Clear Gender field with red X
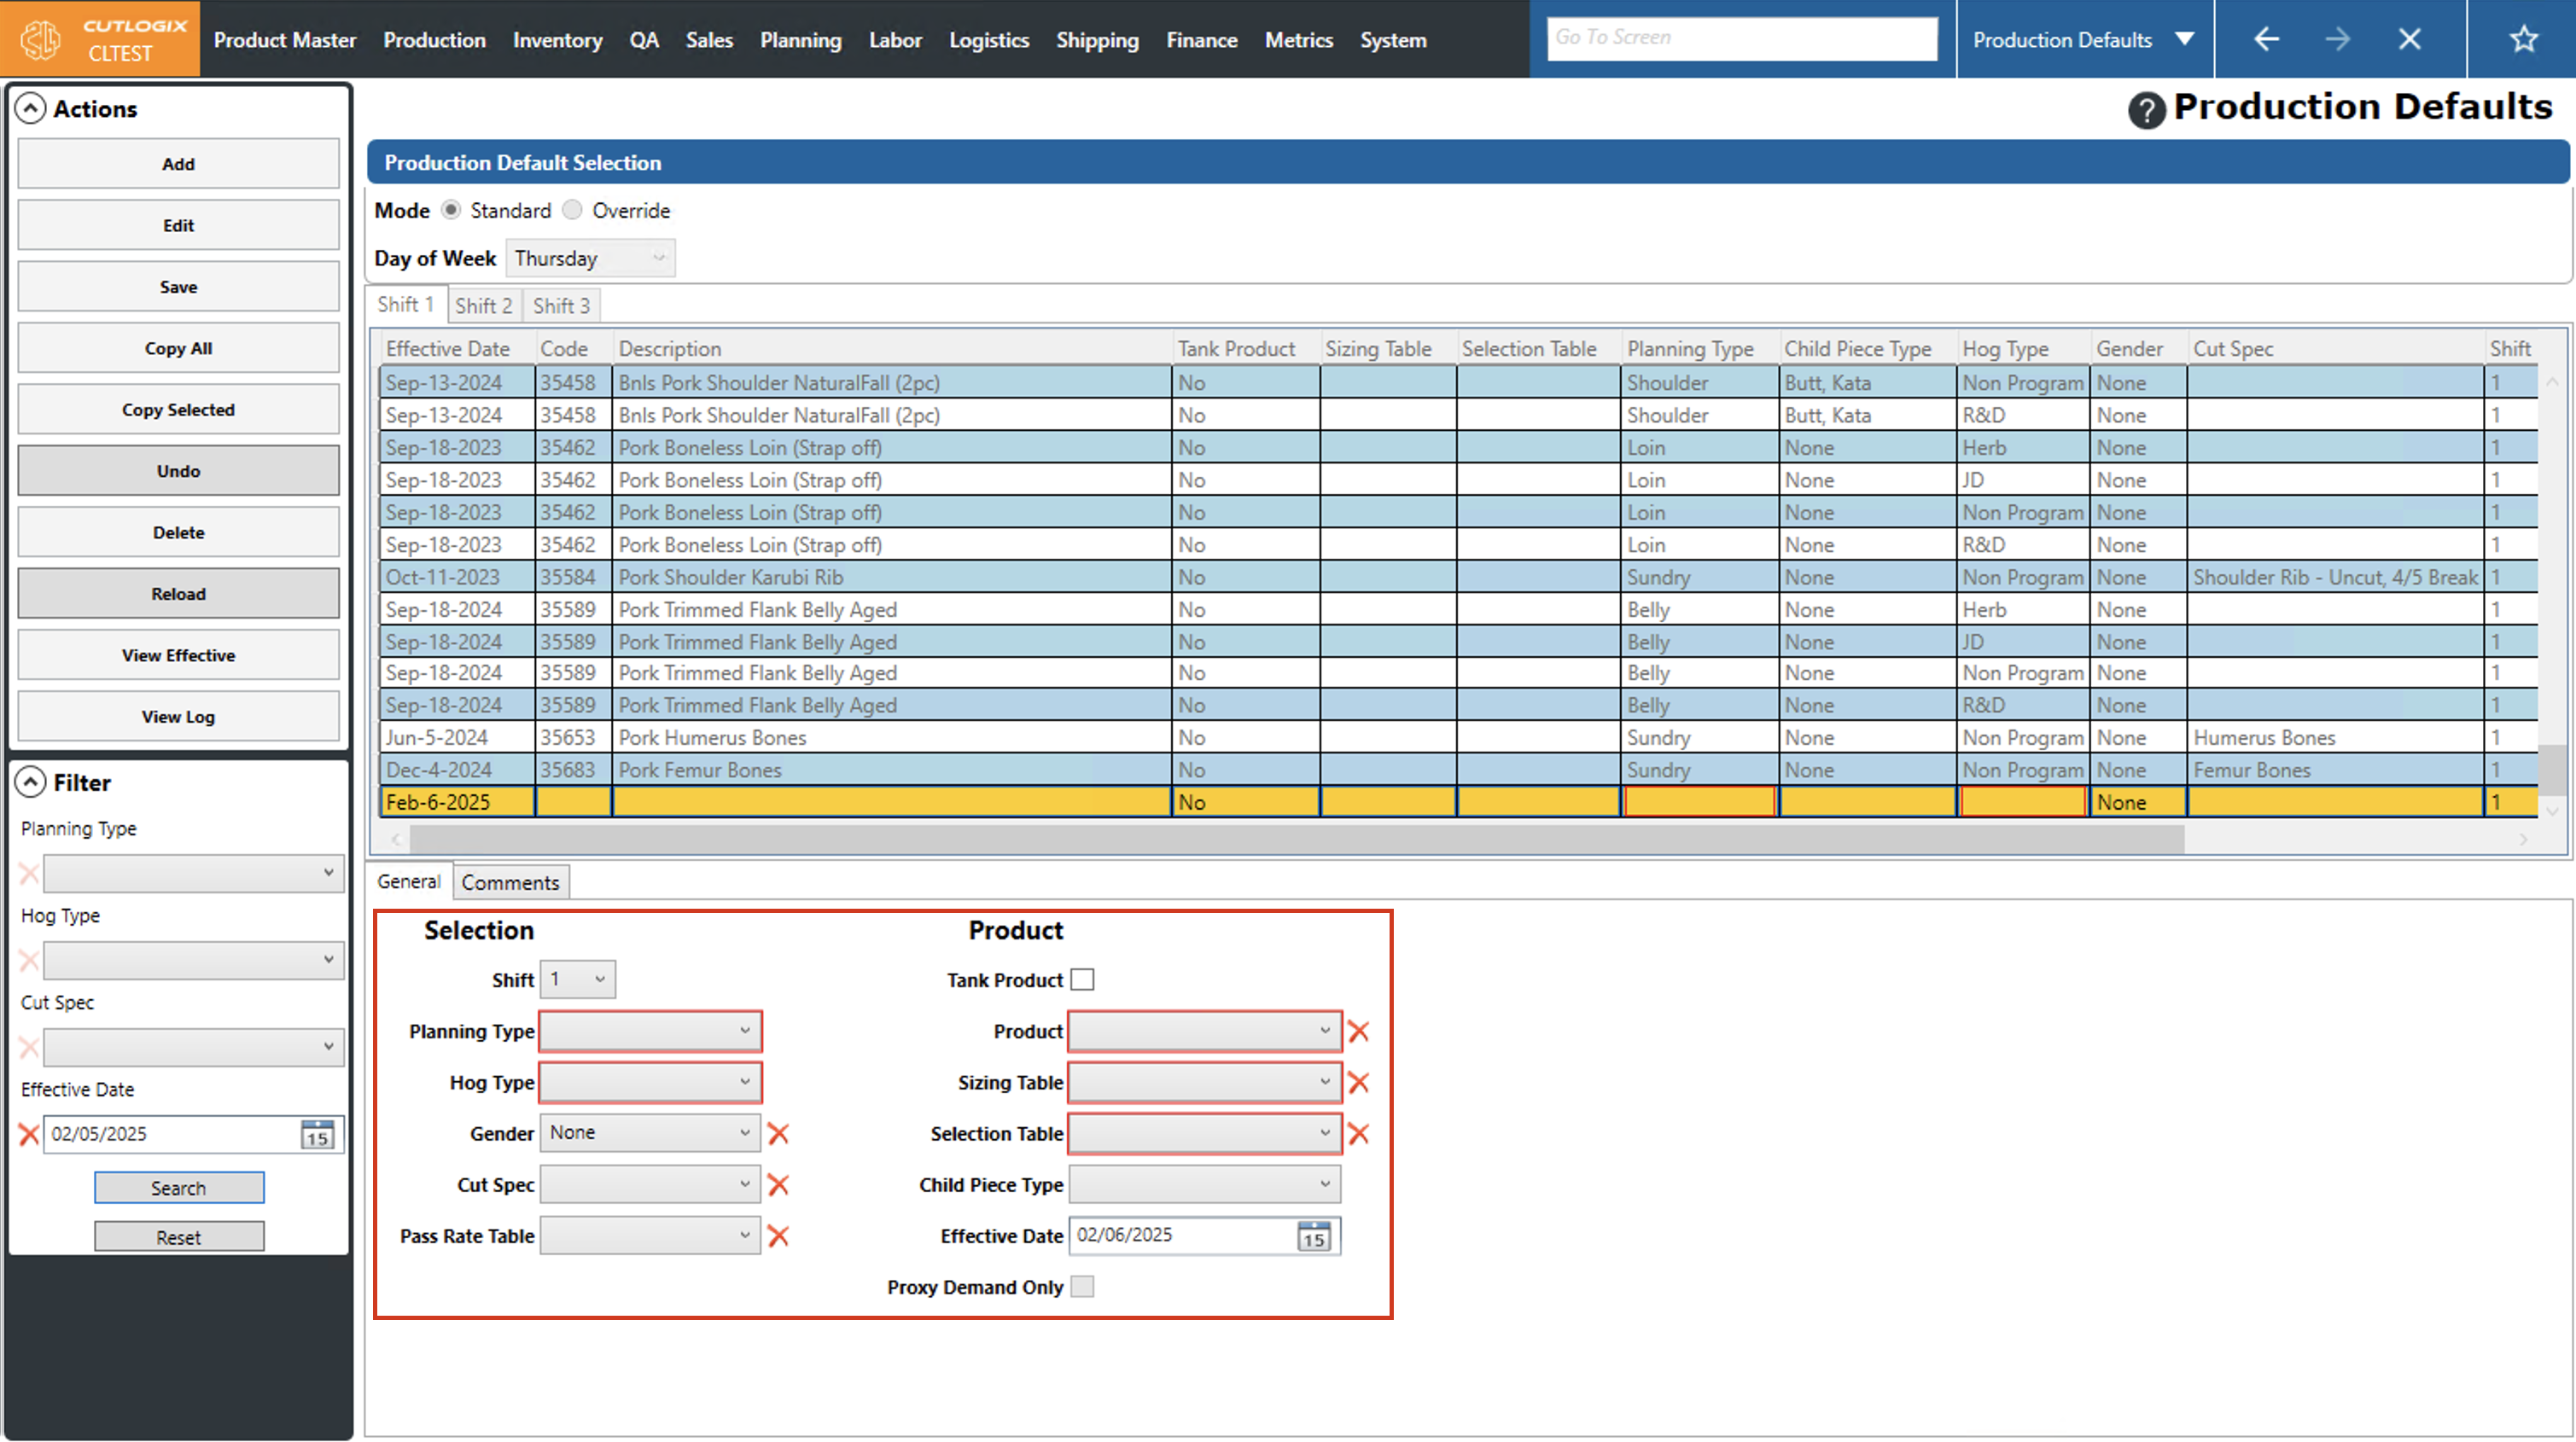This screenshot has width=2576, height=1442. click(778, 1133)
